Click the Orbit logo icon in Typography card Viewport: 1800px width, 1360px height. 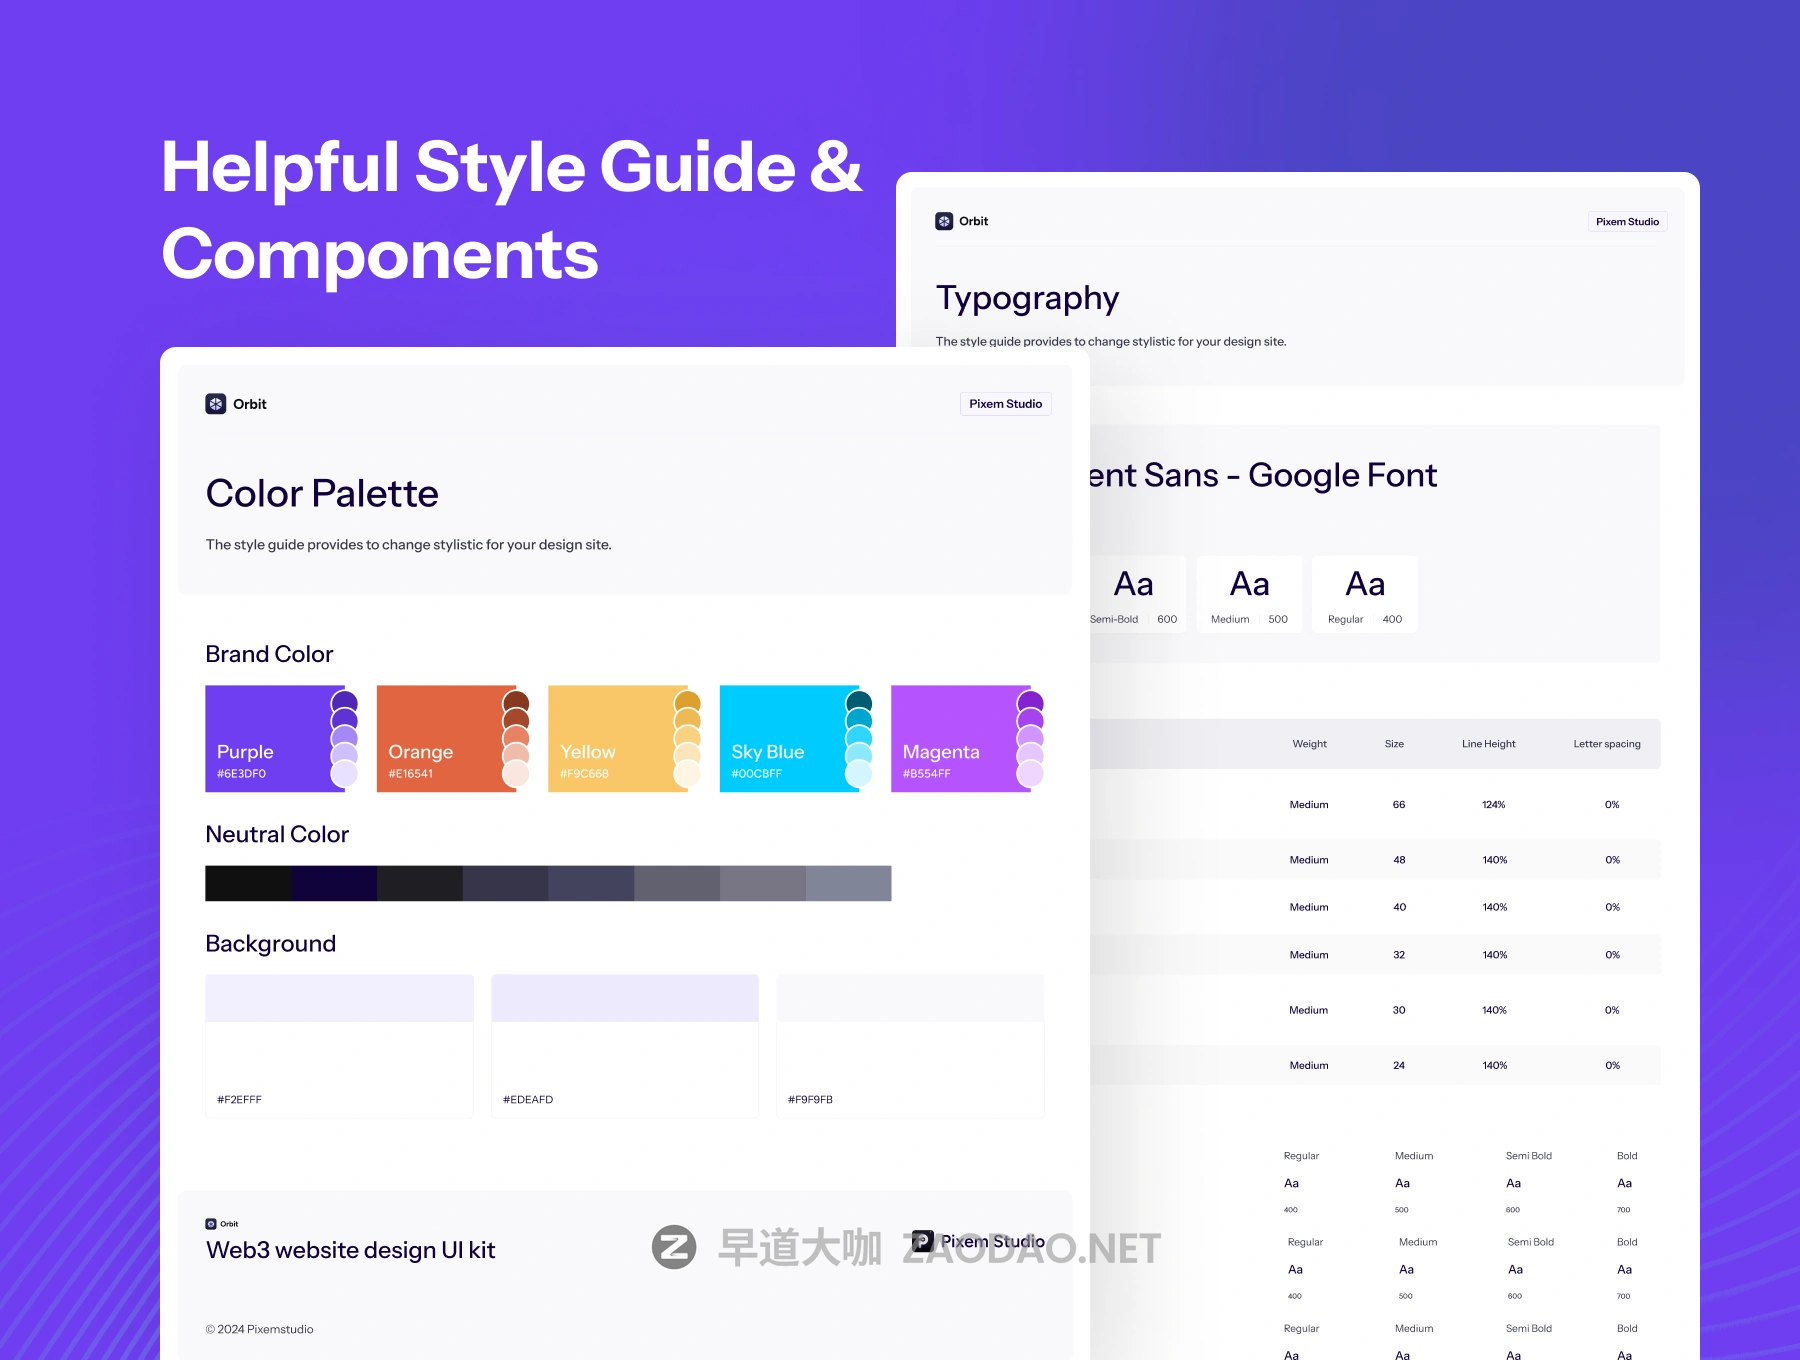(944, 221)
